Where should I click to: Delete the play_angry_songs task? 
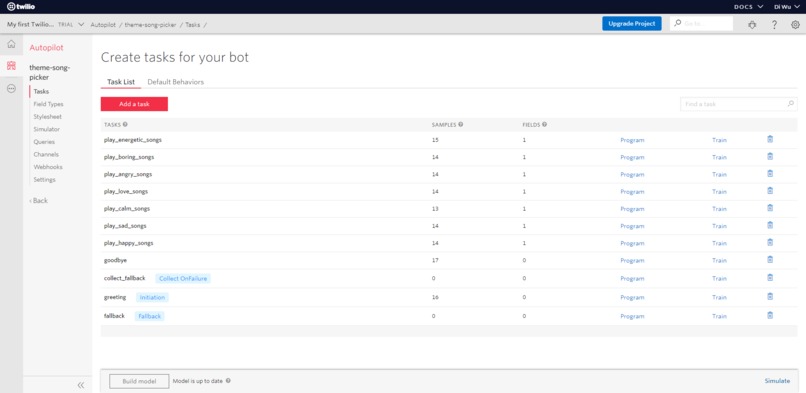point(770,174)
